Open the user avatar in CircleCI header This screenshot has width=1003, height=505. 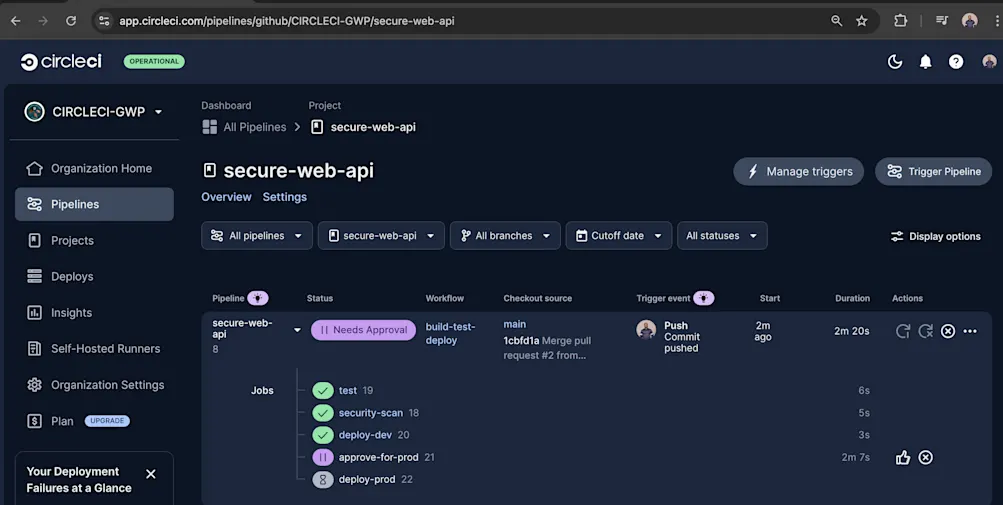[x=989, y=61]
